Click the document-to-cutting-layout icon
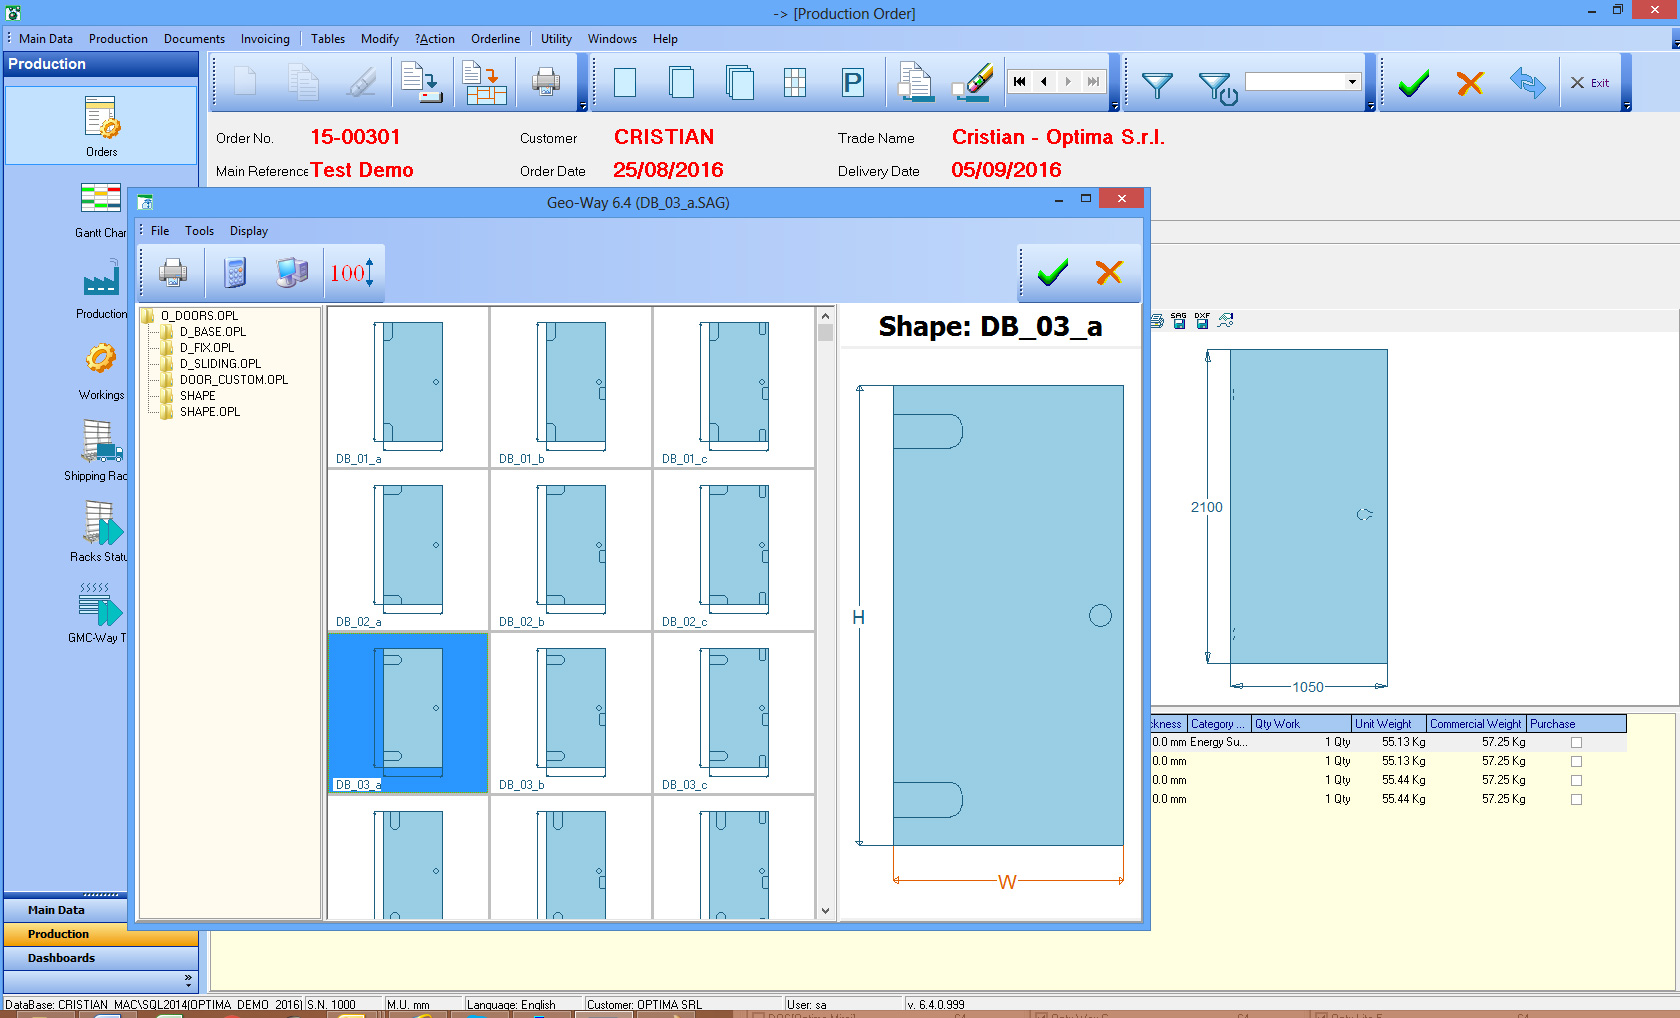1680x1018 pixels. (485, 82)
